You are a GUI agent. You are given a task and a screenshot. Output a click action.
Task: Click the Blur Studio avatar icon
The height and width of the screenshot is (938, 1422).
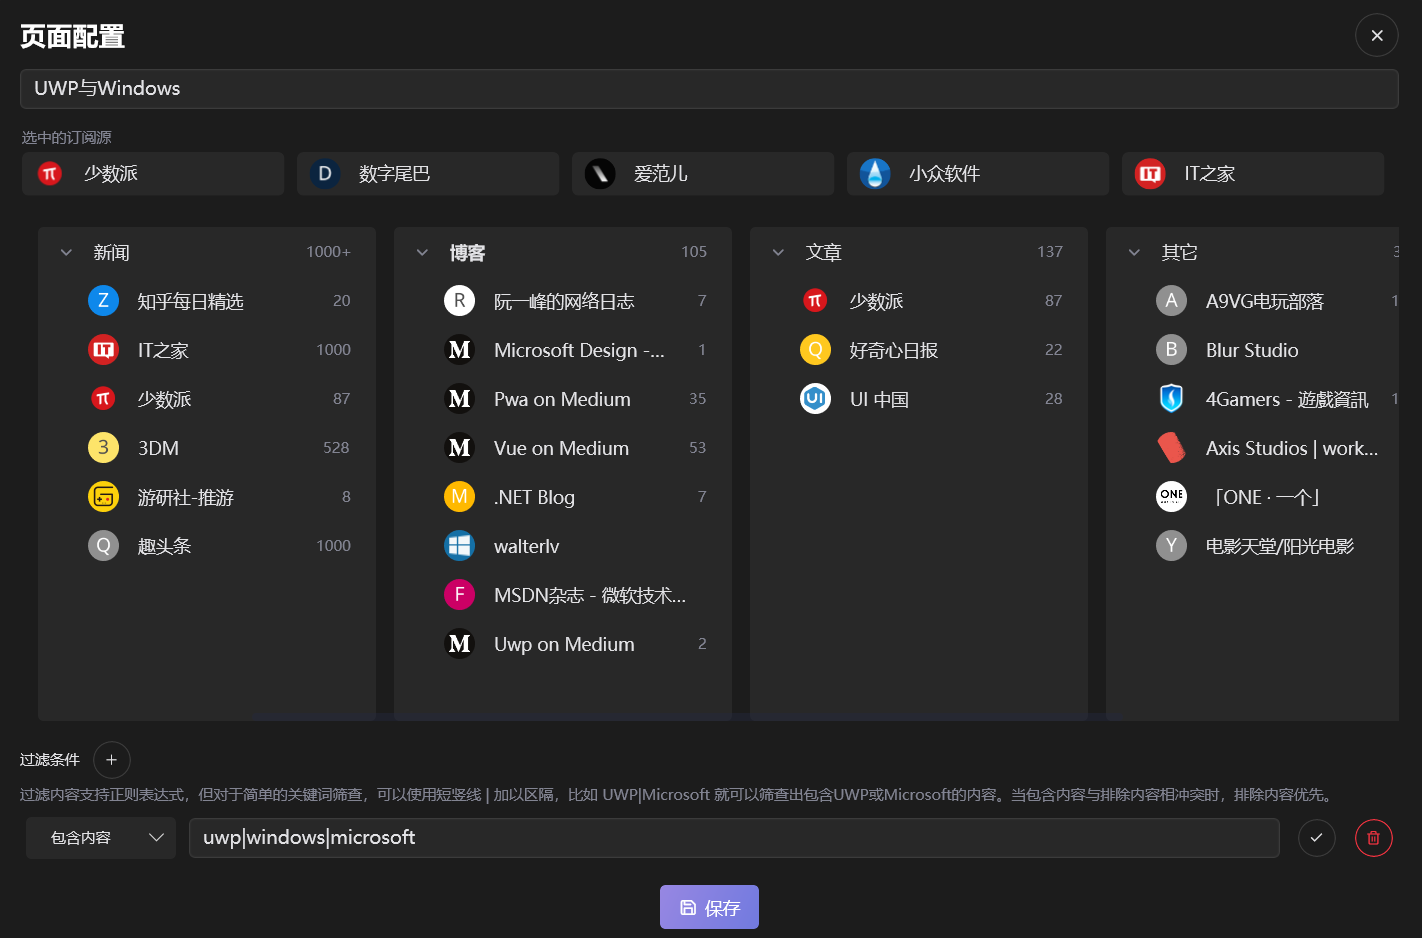[x=1171, y=350]
